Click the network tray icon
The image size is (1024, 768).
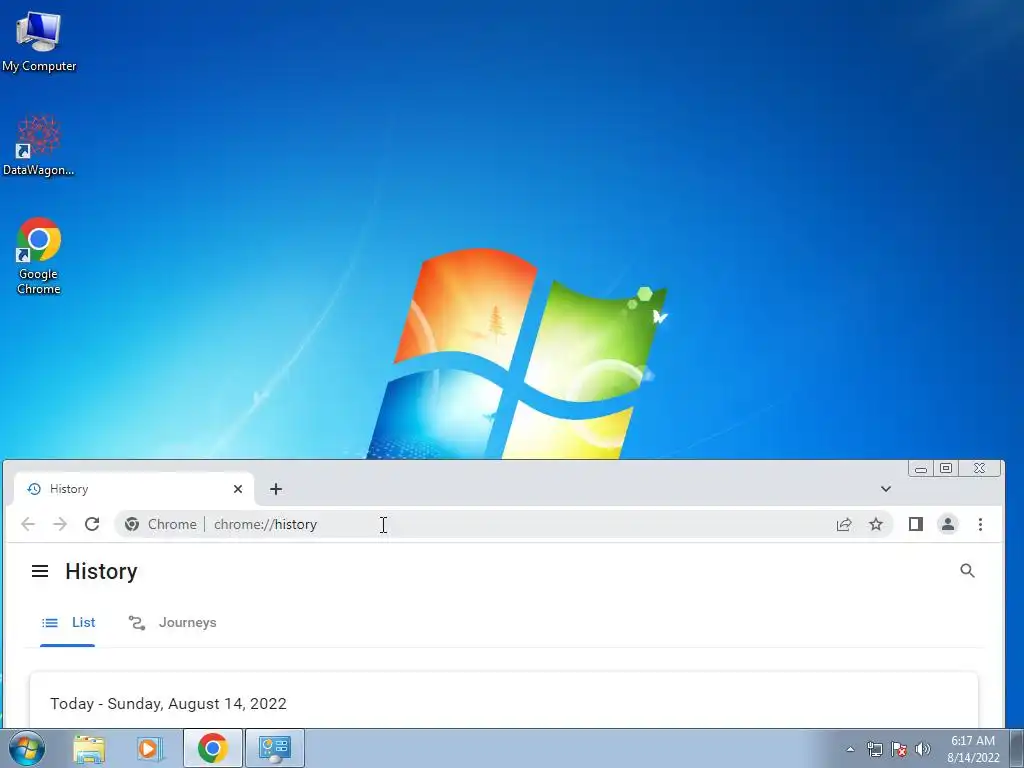click(x=874, y=749)
